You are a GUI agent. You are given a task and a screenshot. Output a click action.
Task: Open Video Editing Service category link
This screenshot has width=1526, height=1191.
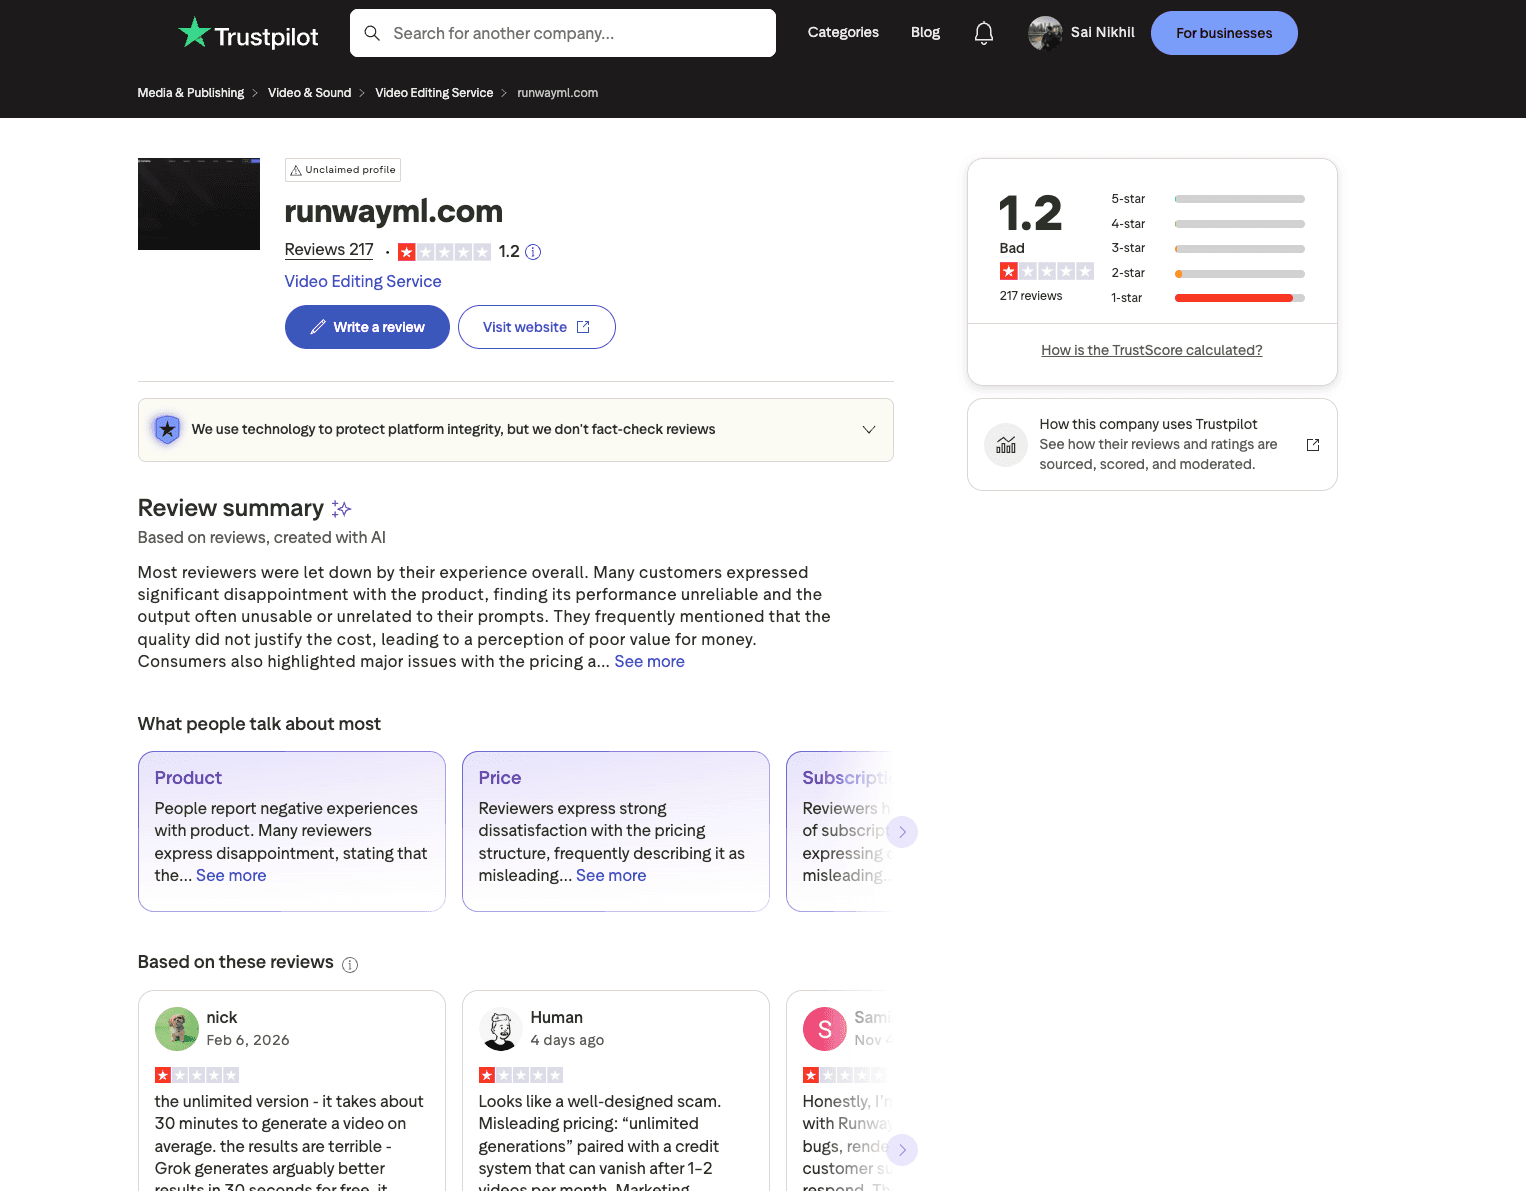[x=363, y=282]
